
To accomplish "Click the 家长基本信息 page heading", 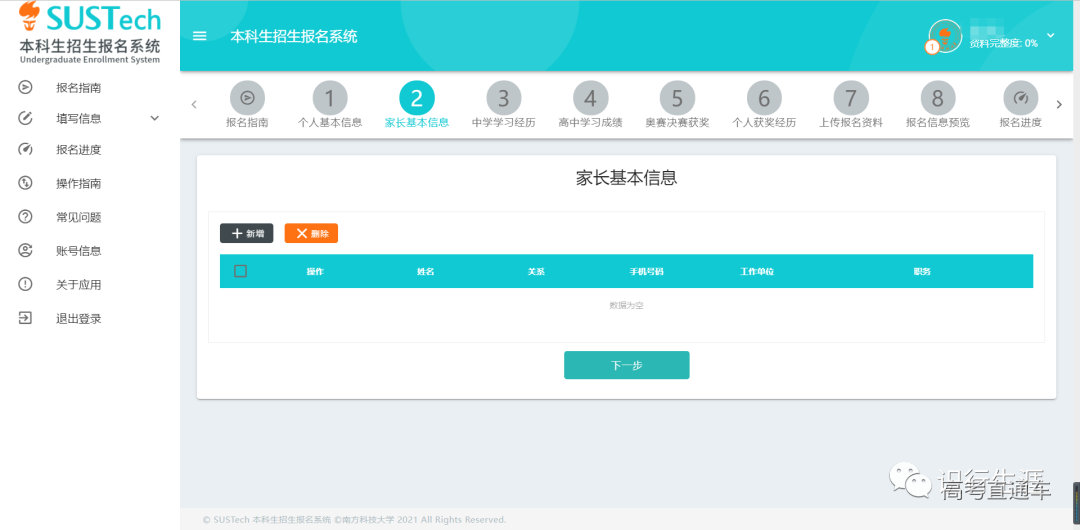I will click(627, 178).
